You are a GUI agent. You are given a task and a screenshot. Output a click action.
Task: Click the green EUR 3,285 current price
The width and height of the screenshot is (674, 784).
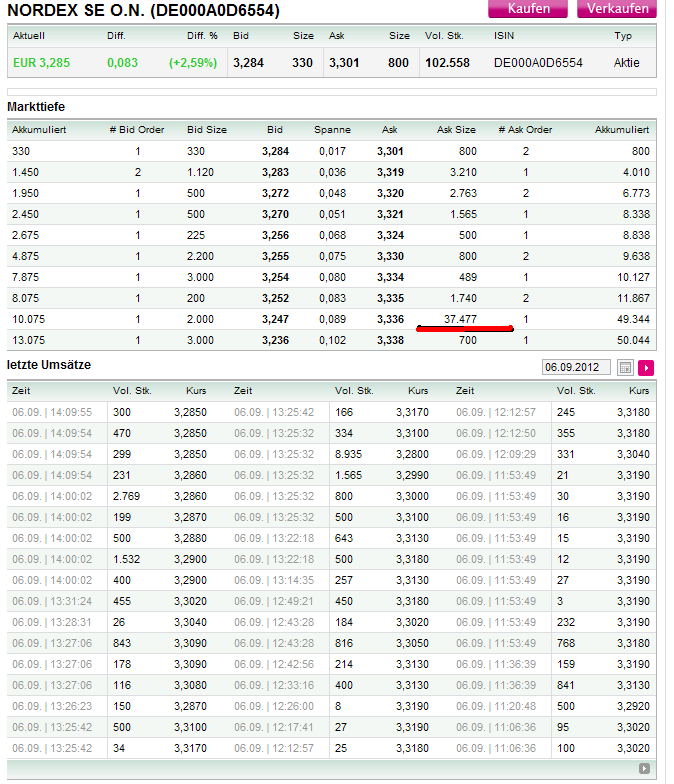pyautogui.click(x=41, y=62)
